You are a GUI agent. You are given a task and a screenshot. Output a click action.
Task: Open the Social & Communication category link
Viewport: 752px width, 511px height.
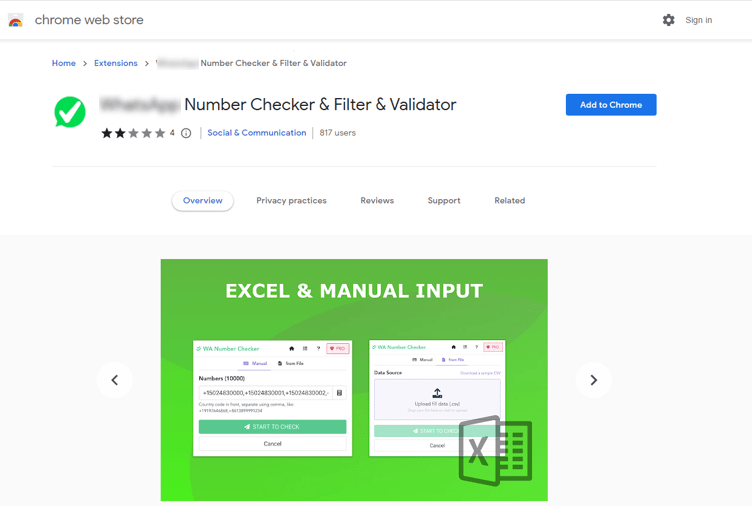pos(257,133)
